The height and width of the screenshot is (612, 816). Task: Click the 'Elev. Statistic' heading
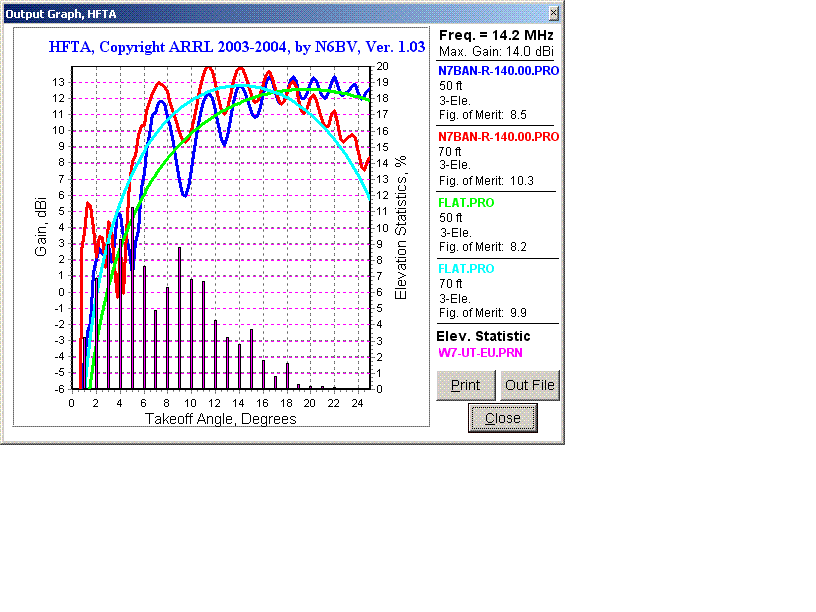(x=484, y=337)
